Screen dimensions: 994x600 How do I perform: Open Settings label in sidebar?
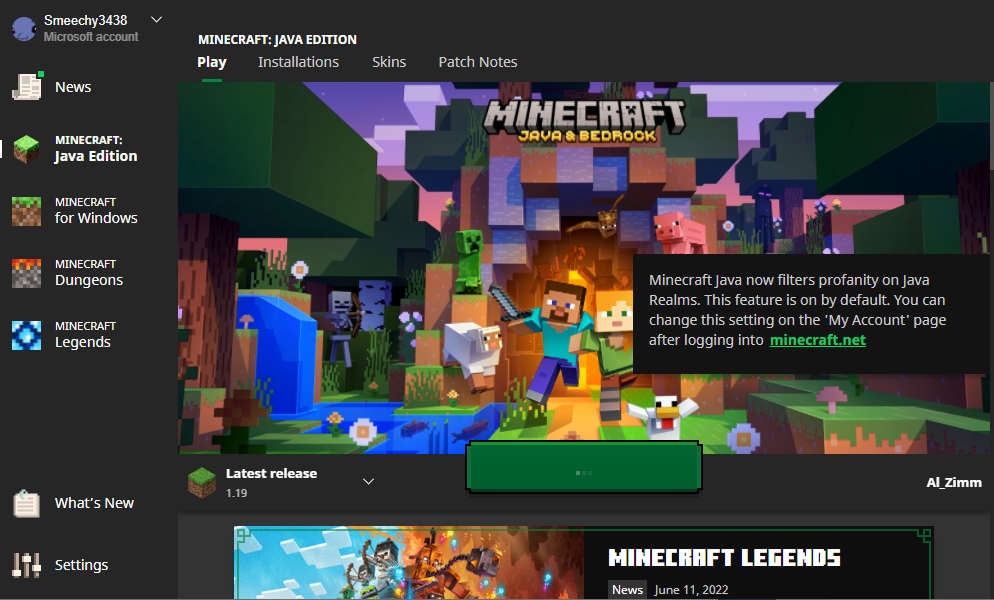[x=81, y=564]
